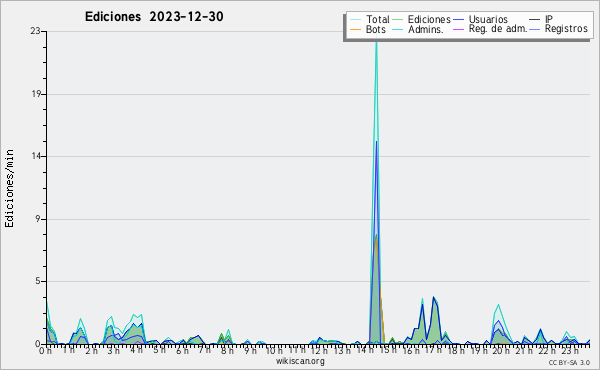Click the x-axis label '8 h'
Image resolution: width=600 pixels, height=370 pixels.
(x=227, y=351)
